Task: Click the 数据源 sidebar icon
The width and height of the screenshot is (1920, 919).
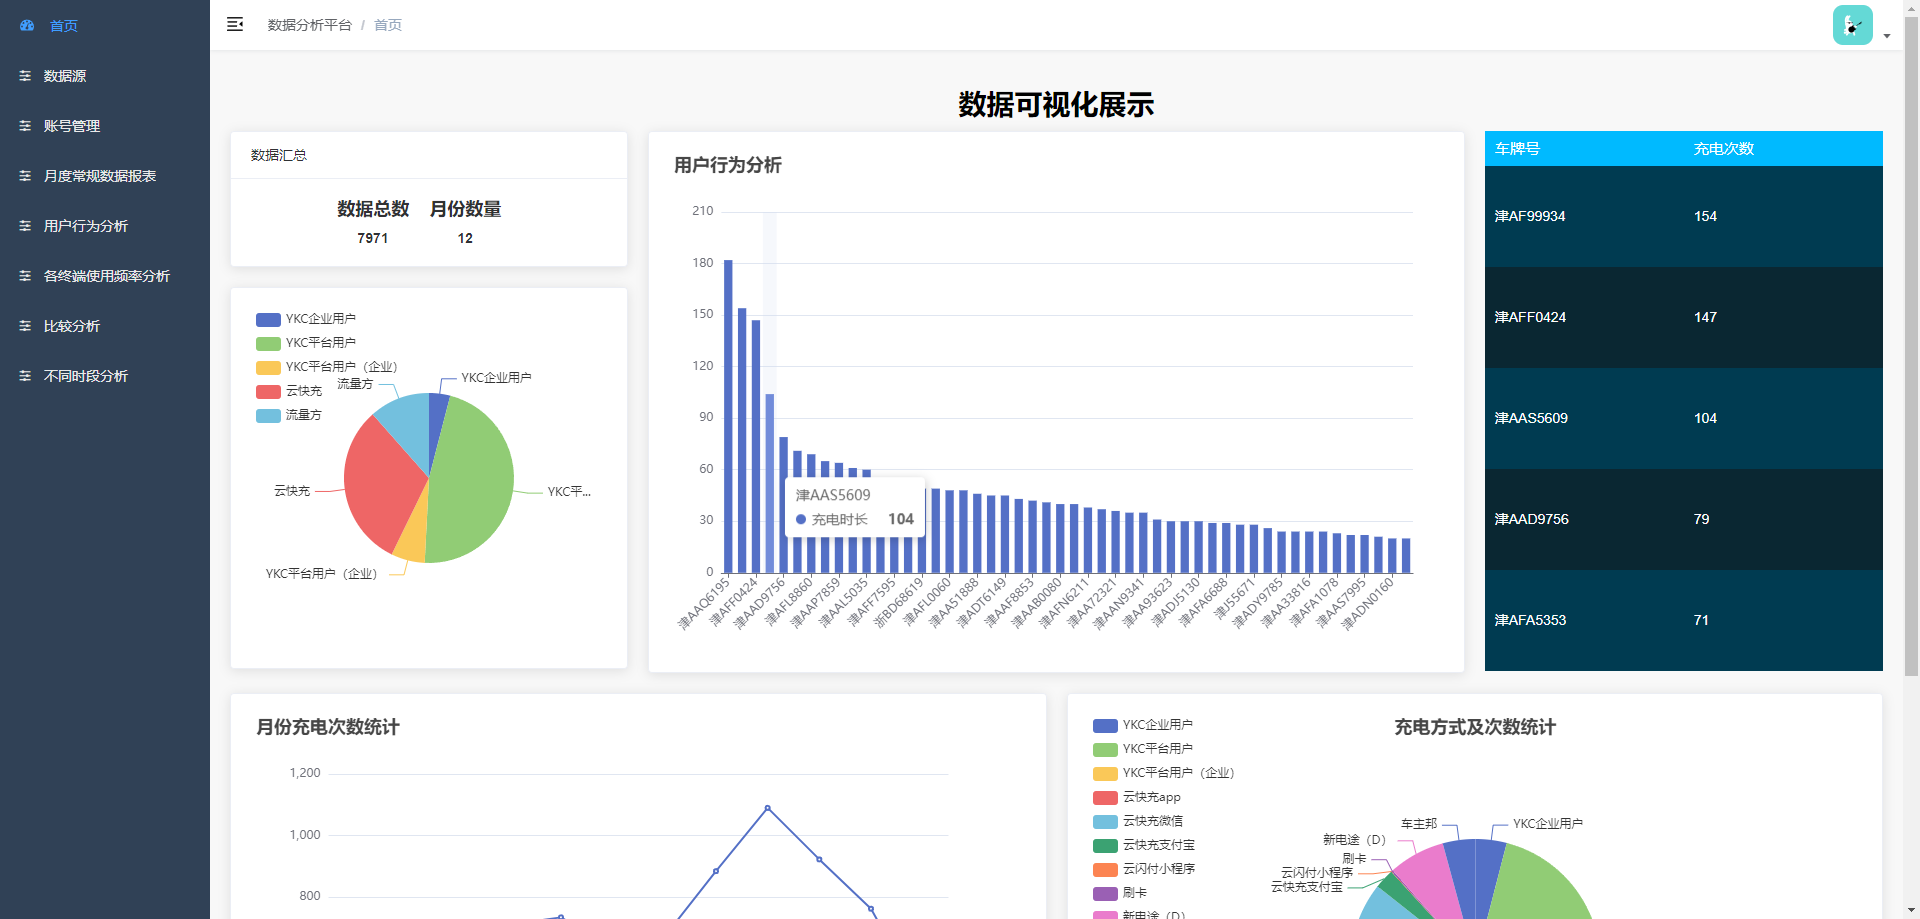Action: click(x=25, y=76)
